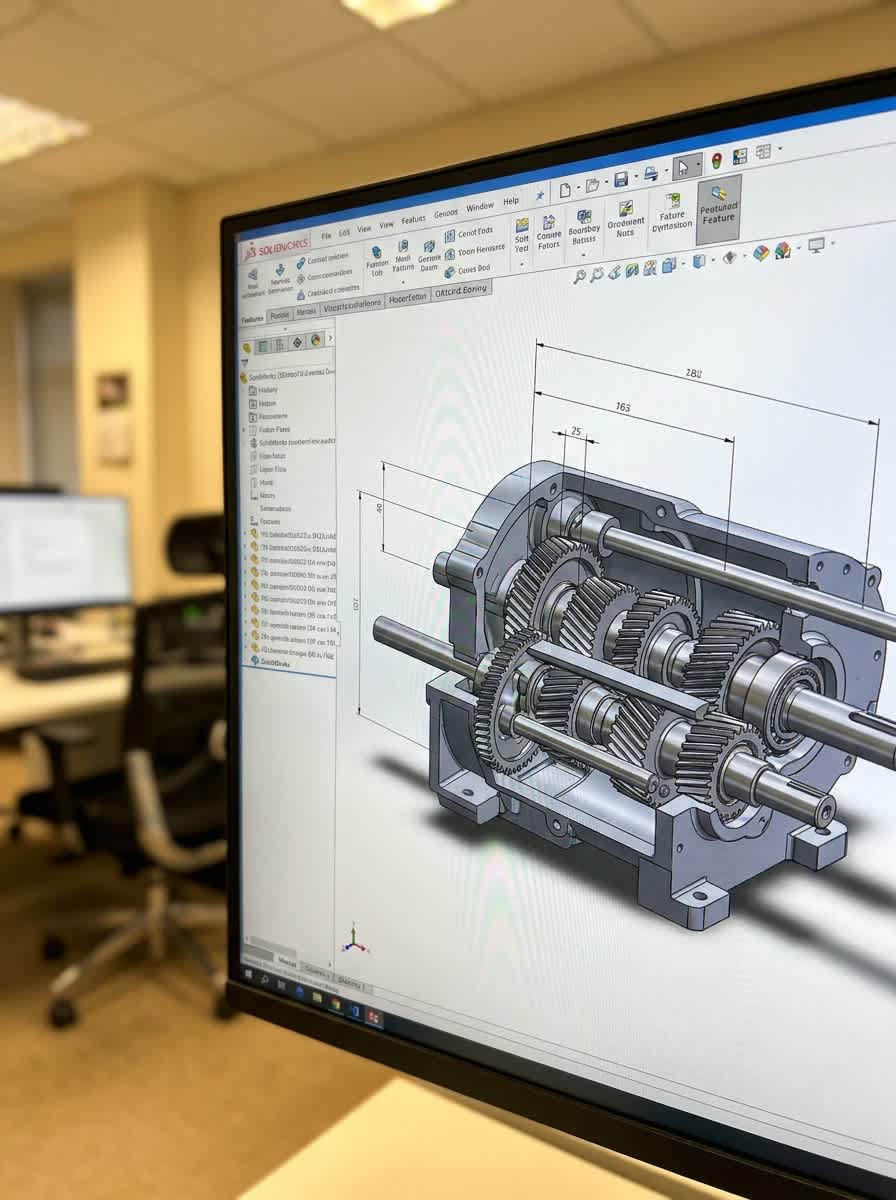Open the 'Help' menu

(x=511, y=201)
